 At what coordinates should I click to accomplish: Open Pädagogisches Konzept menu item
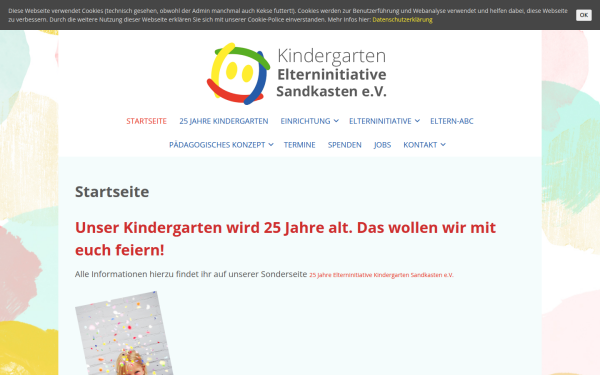pyautogui.click(x=217, y=145)
